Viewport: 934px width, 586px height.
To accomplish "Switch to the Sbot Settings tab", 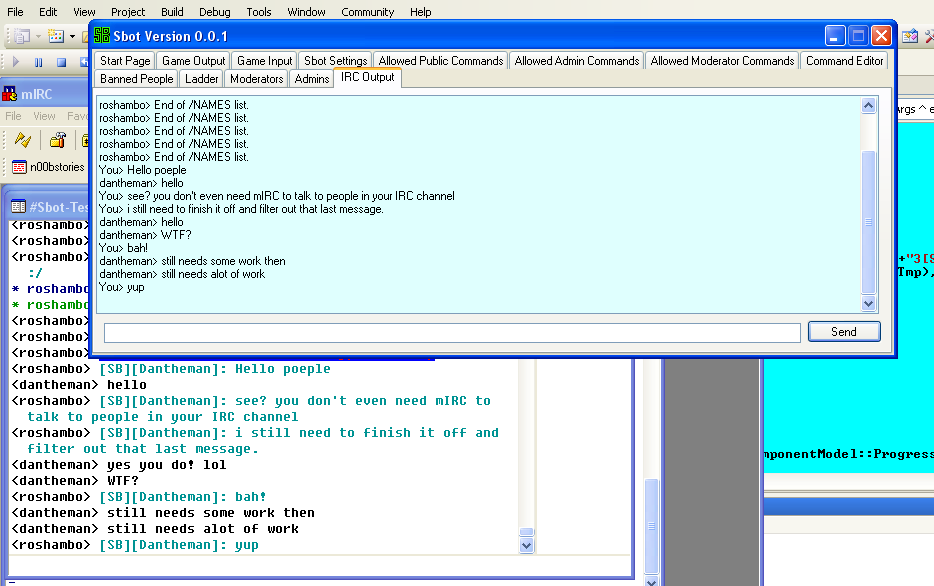I will (x=335, y=61).
